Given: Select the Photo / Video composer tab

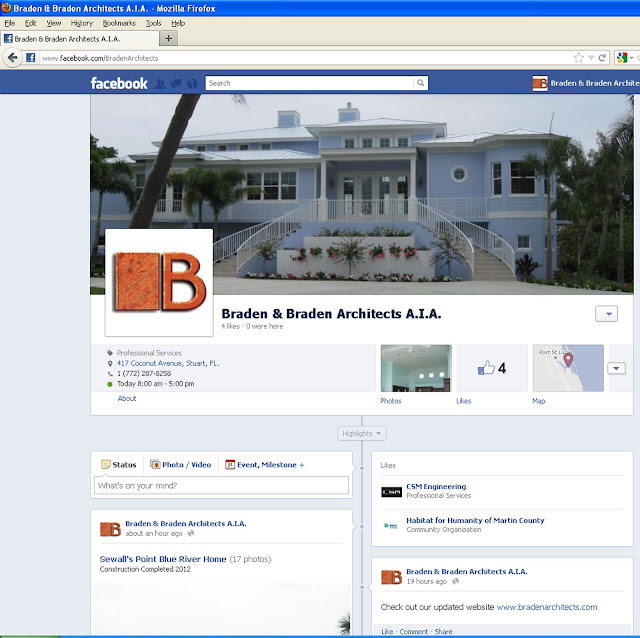Looking at the screenshot, I should tap(181, 465).
